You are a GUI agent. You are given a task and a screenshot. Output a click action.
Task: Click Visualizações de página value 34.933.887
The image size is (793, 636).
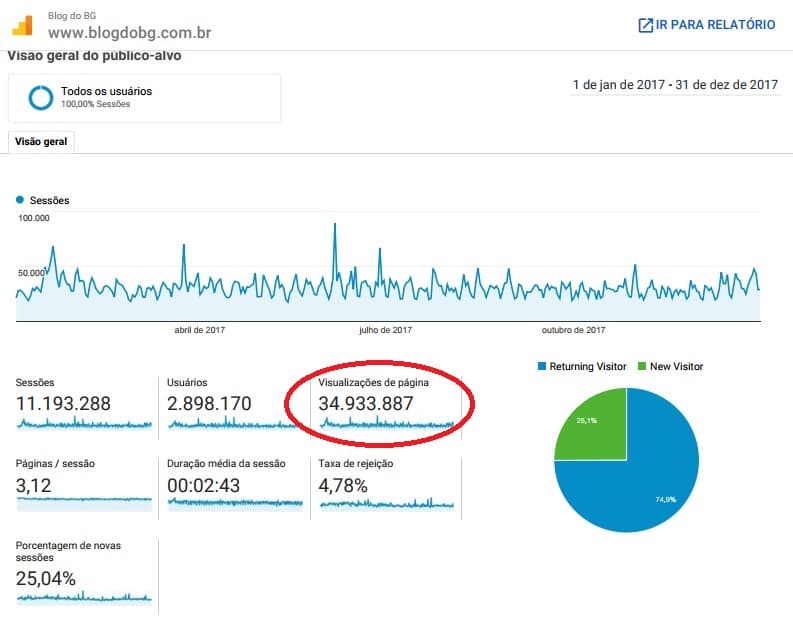click(366, 403)
